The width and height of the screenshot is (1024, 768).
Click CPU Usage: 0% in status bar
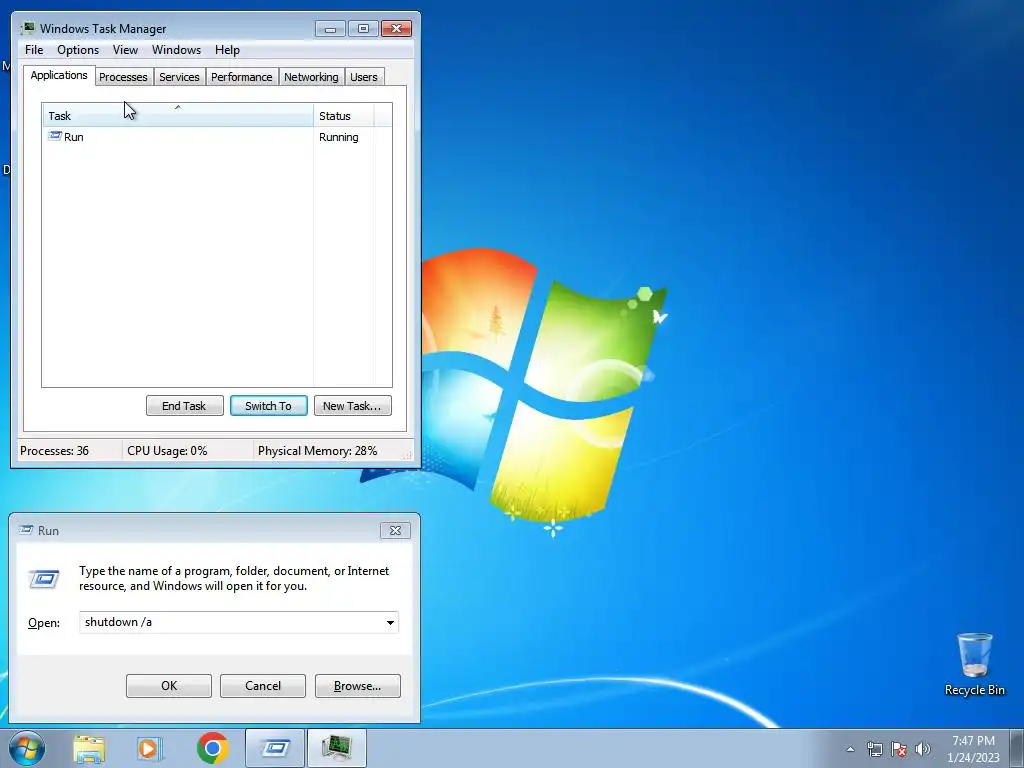coord(167,451)
